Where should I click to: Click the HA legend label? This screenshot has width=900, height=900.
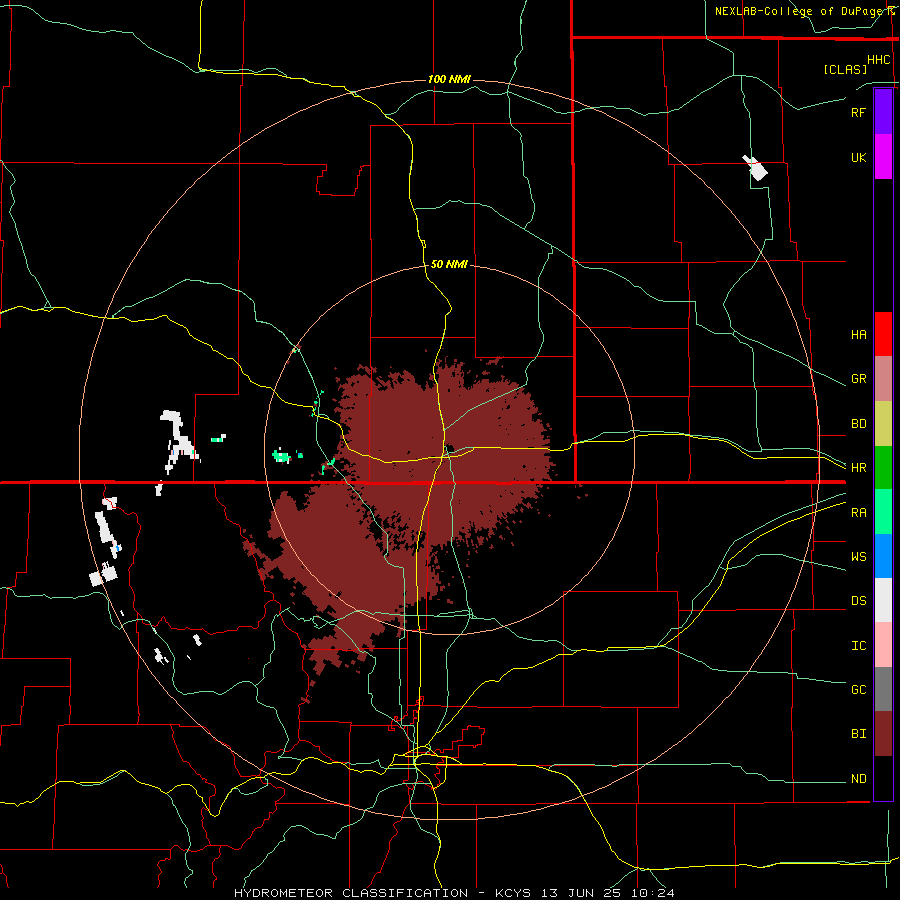[x=858, y=334]
